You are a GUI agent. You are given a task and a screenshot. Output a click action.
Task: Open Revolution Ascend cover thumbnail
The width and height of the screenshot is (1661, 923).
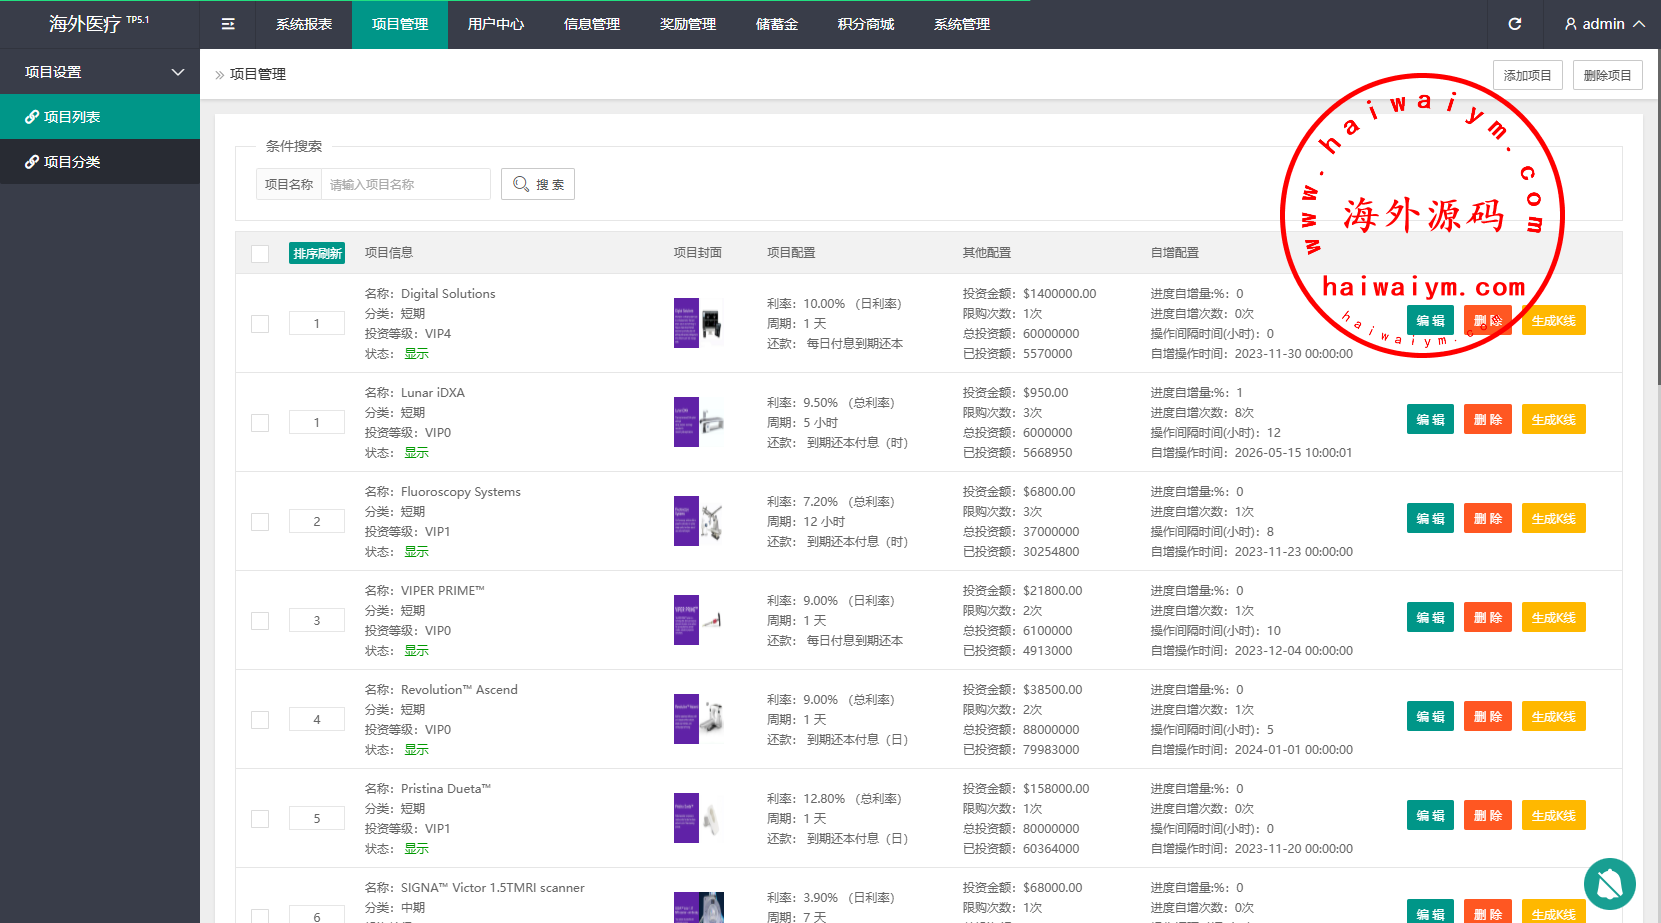(699, 719)
